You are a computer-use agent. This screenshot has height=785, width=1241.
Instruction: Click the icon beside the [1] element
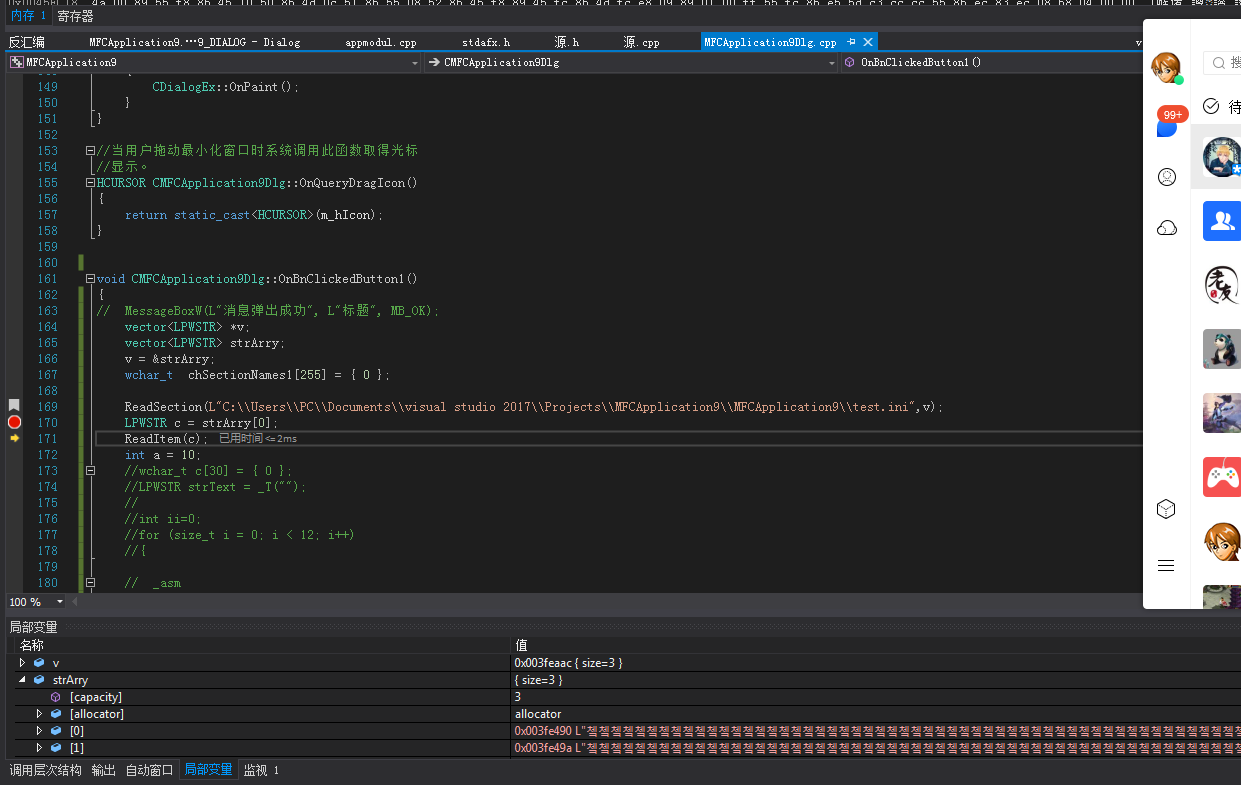tap(56, 748)
